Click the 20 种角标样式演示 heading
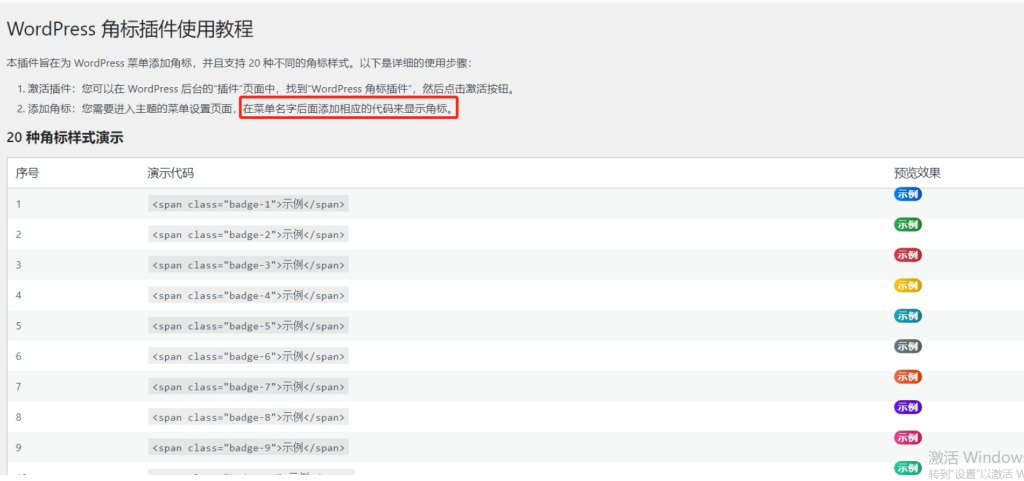 (65, 138)
